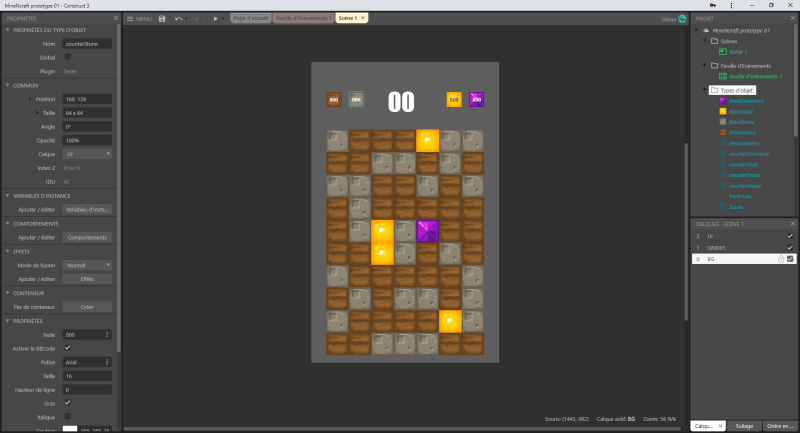
Task: Switch to Tuilage bottom tab
Action: [x=744, y=426]
